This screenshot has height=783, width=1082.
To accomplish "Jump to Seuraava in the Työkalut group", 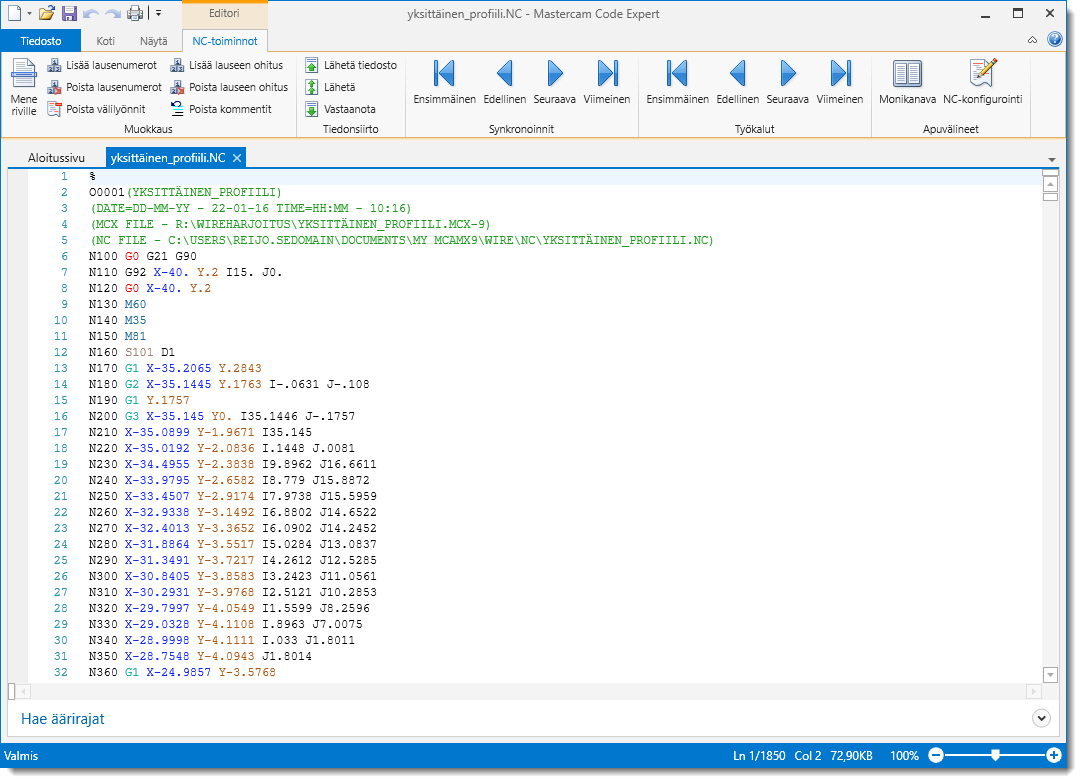I will (787, 82).
